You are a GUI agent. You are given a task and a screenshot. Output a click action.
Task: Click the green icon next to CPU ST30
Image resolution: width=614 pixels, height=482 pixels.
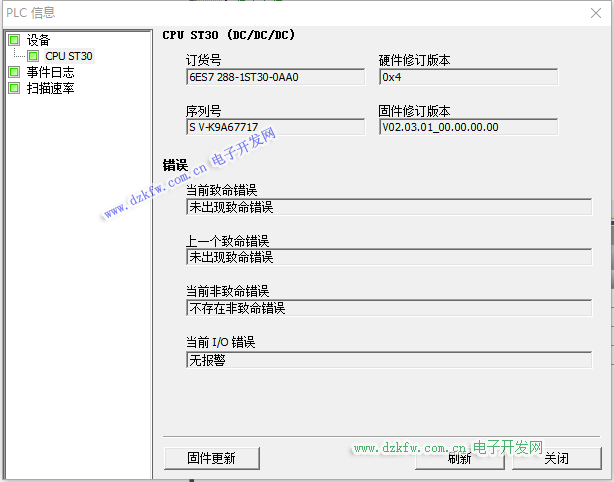pyautogui.click(x=33, y=56)
